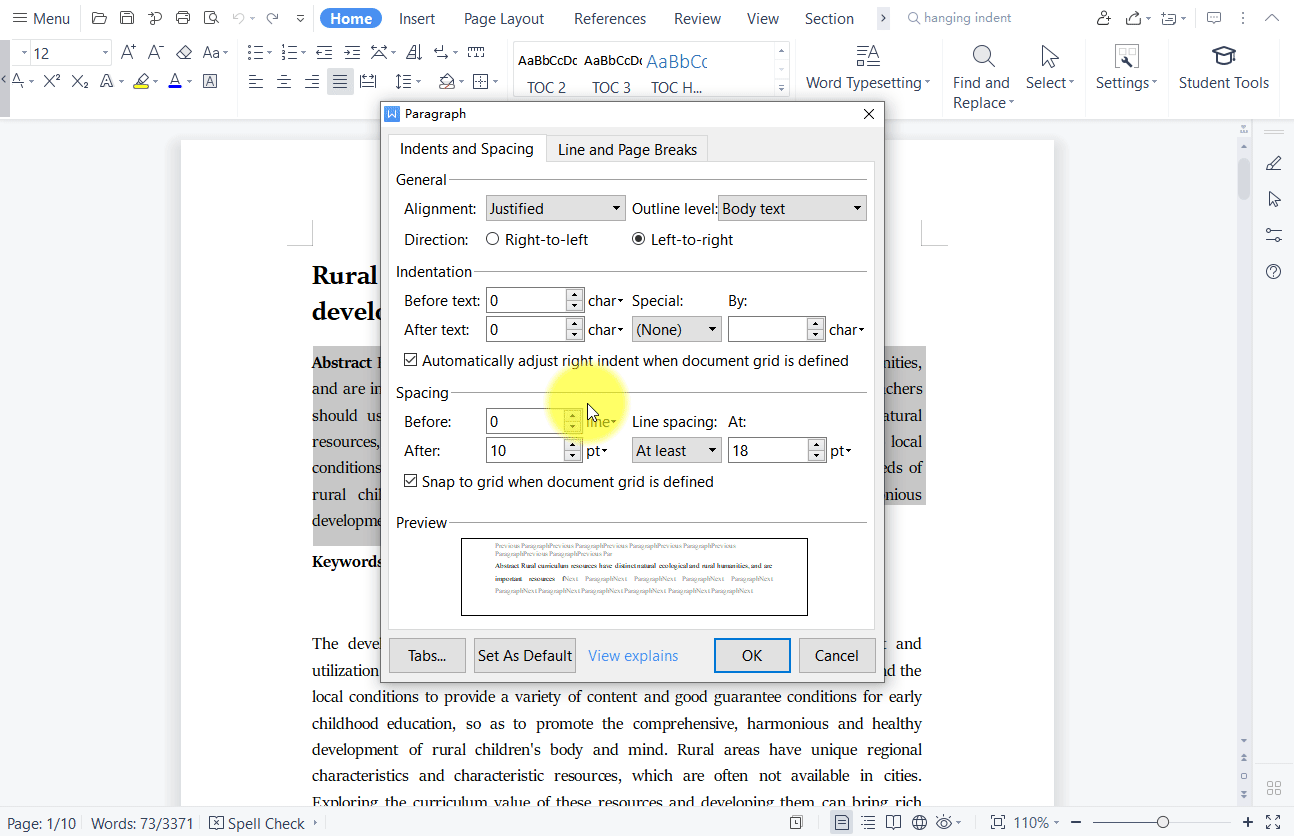This screenshot has width=1294, height=836.
Task: Click the Increase Indent icon
Action: tap(351, 53)
